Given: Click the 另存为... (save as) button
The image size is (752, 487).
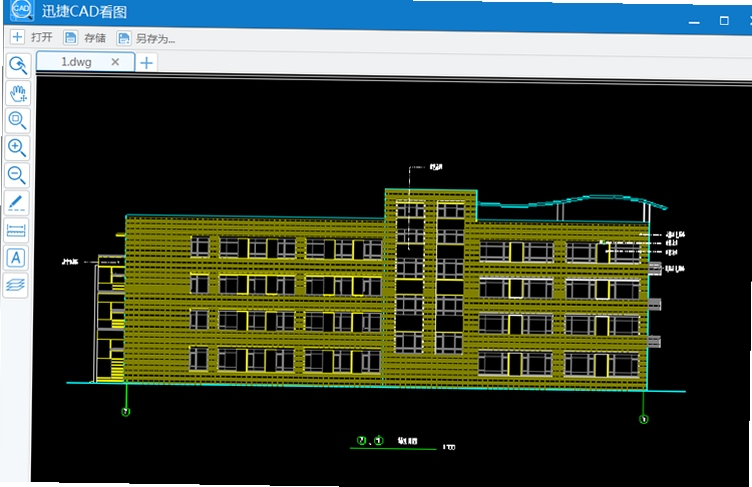Looking at the screenshot, I should [x=146, y=38].
